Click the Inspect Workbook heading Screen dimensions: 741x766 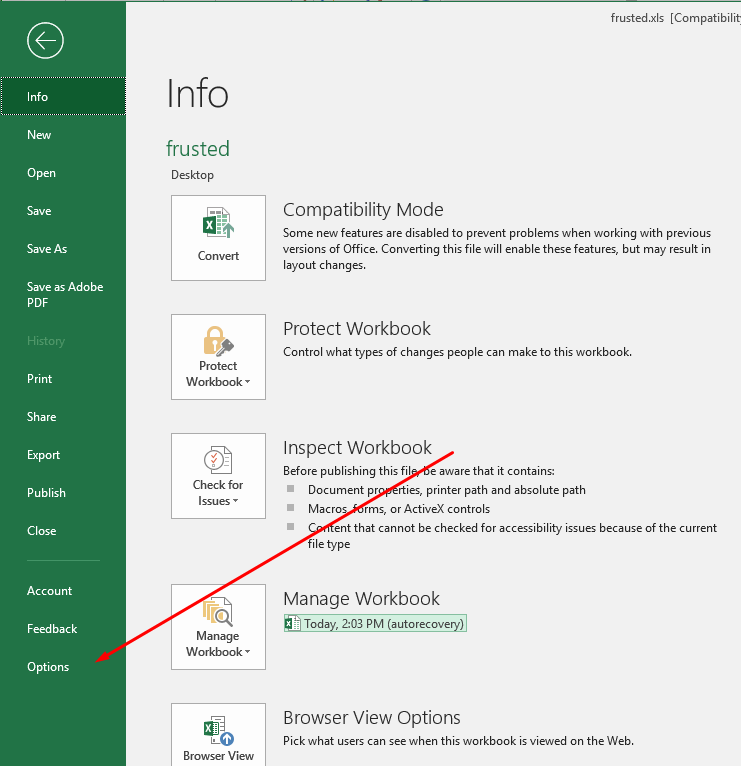pyautogui.click(x=357, y=447)
